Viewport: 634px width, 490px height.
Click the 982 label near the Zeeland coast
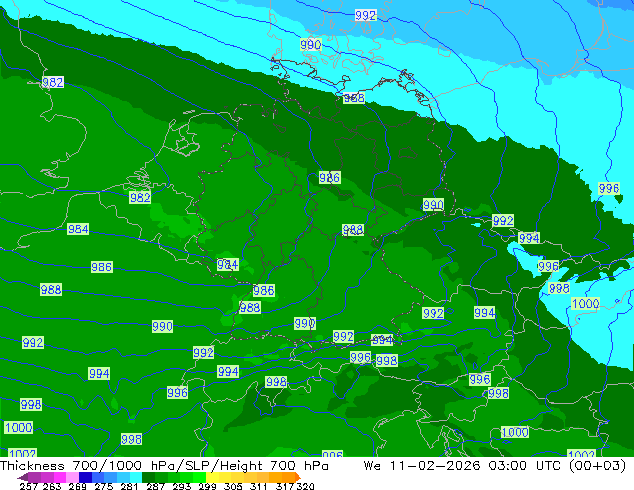[140, 197]
